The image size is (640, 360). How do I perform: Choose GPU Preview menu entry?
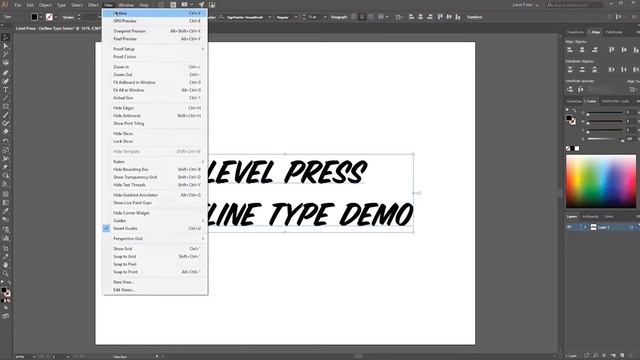pos(155,21)
